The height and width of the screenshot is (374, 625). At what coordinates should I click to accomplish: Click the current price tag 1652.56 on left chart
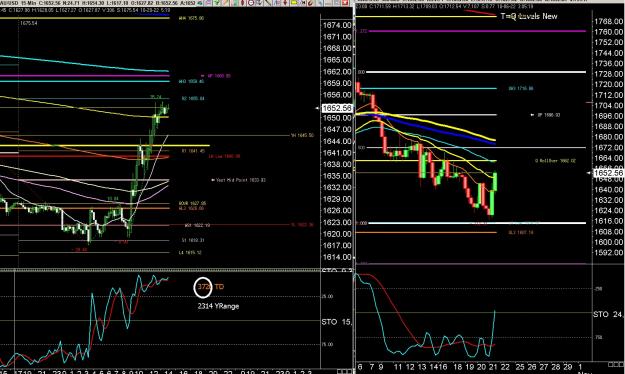pyautogui.click(x=337, y=108)
